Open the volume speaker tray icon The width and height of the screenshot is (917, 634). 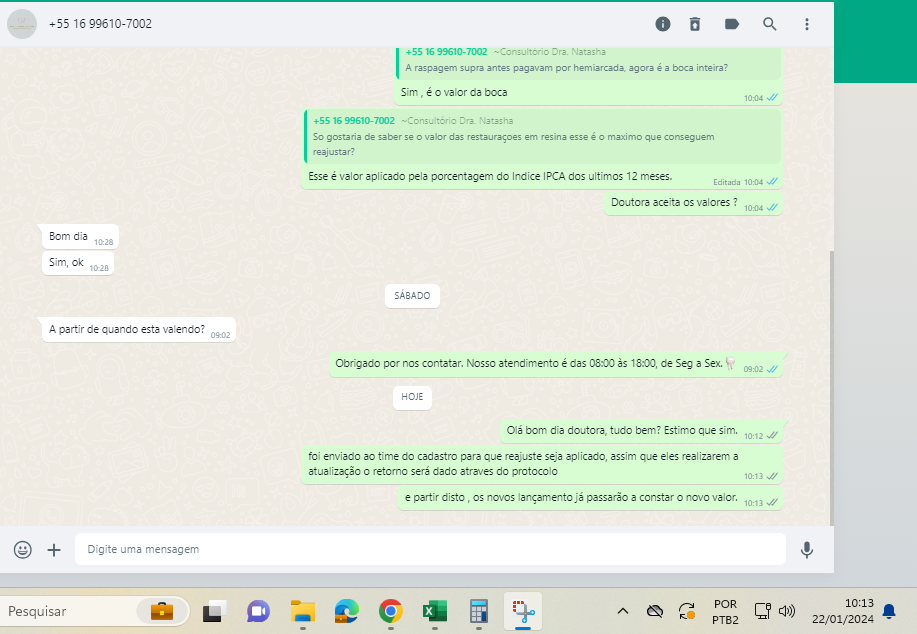pos(787,612)
